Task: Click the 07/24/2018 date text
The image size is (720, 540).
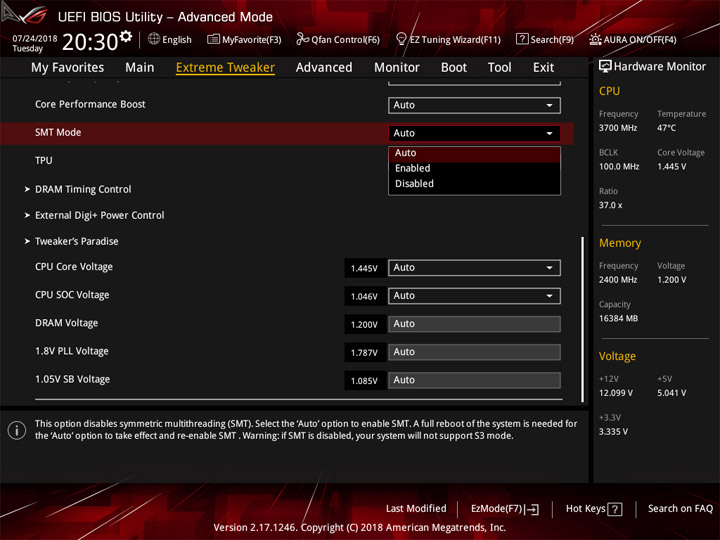Action: point(35,38)
